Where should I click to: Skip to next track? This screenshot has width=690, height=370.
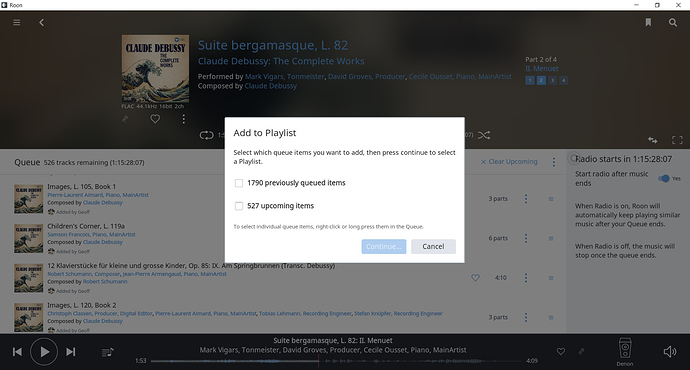pyautogui.click(x=71, y=352)
